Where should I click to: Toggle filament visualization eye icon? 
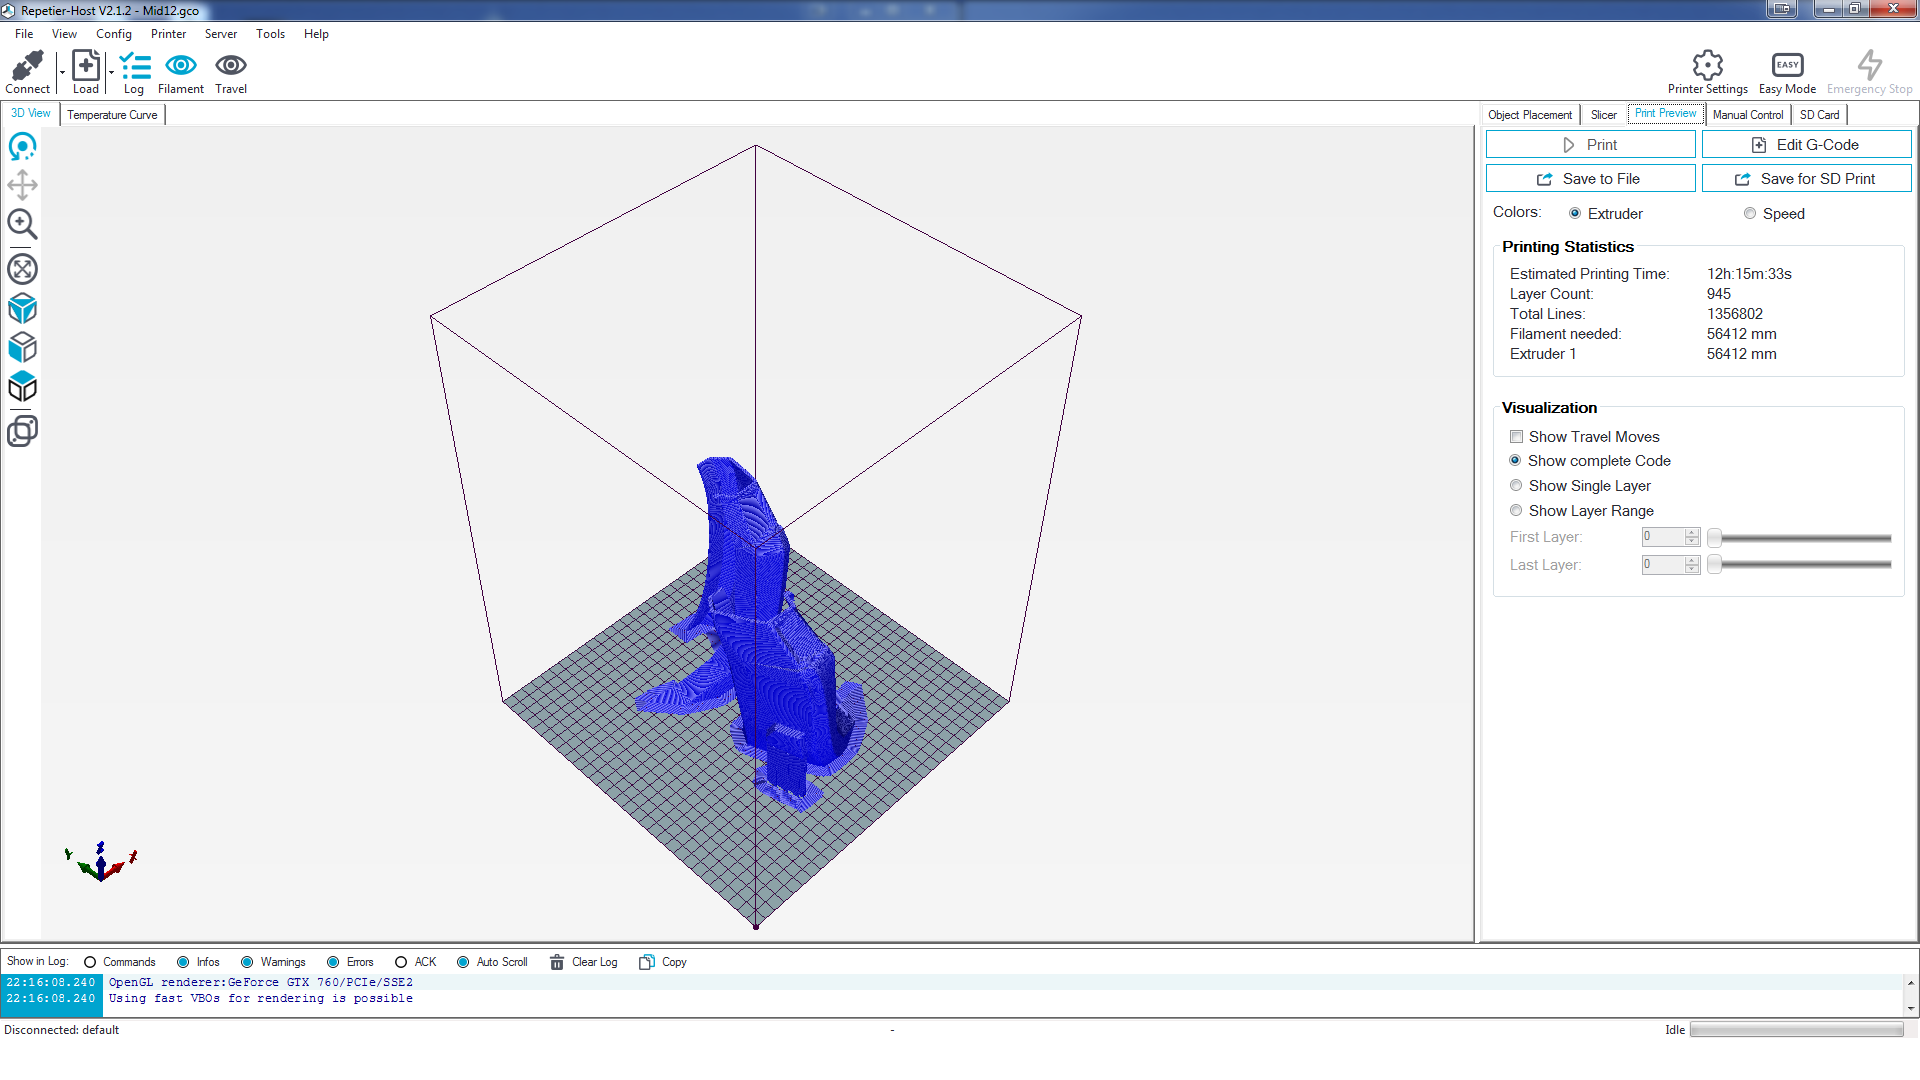point(180,66)
